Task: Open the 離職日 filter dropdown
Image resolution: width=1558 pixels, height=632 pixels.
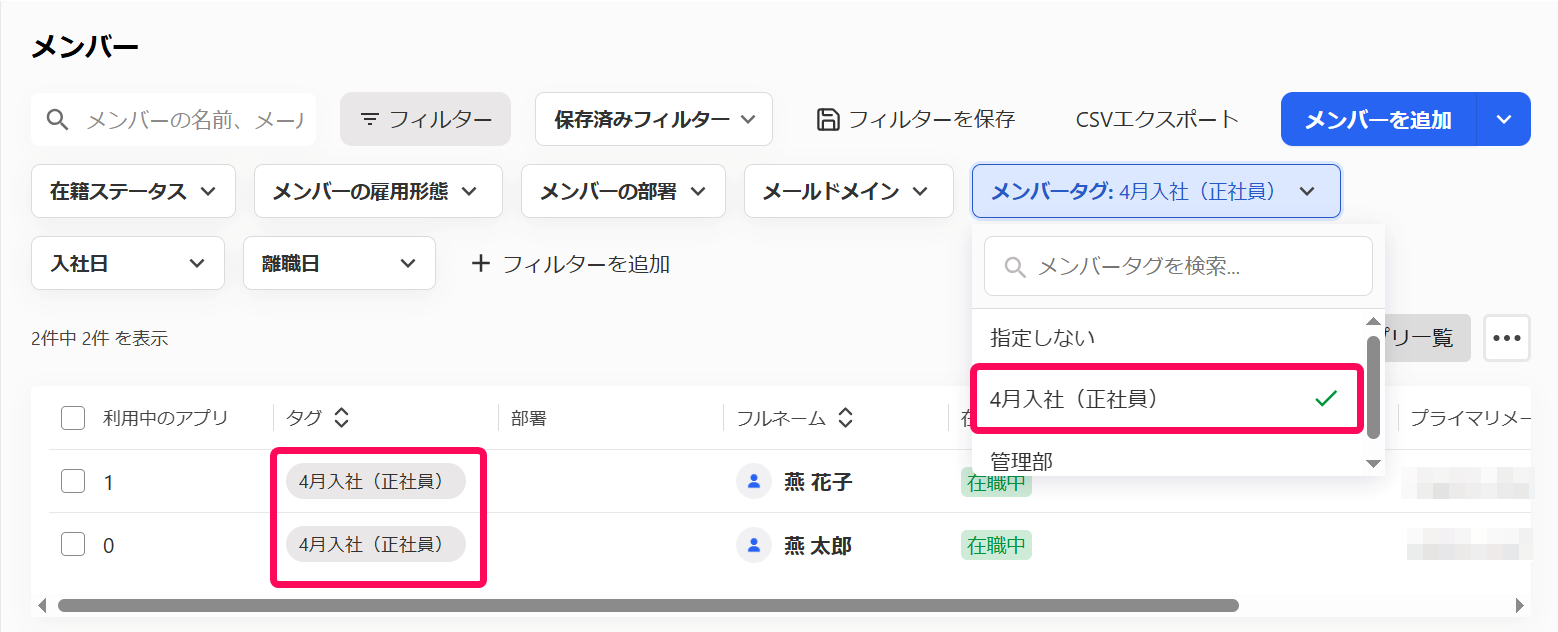Action: pyautogui.click(x=339, y=263)
